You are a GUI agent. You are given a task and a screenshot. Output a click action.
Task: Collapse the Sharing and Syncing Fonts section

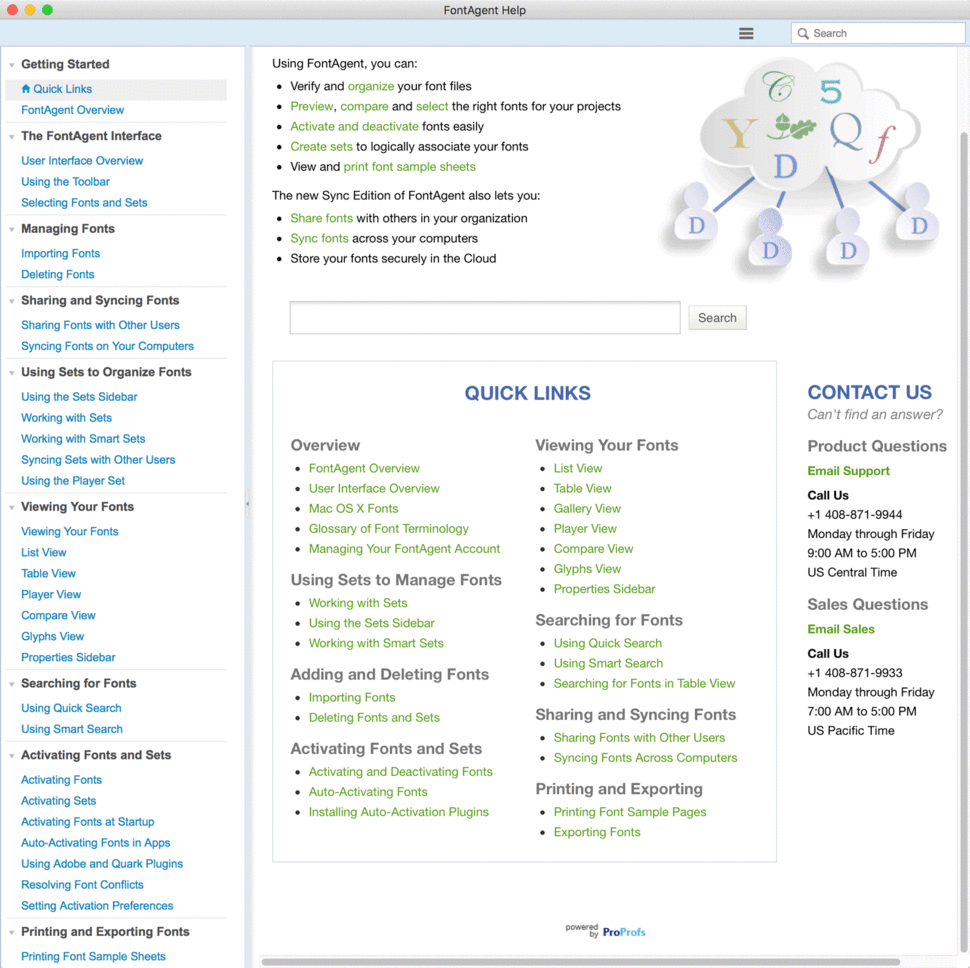point(12,301)
